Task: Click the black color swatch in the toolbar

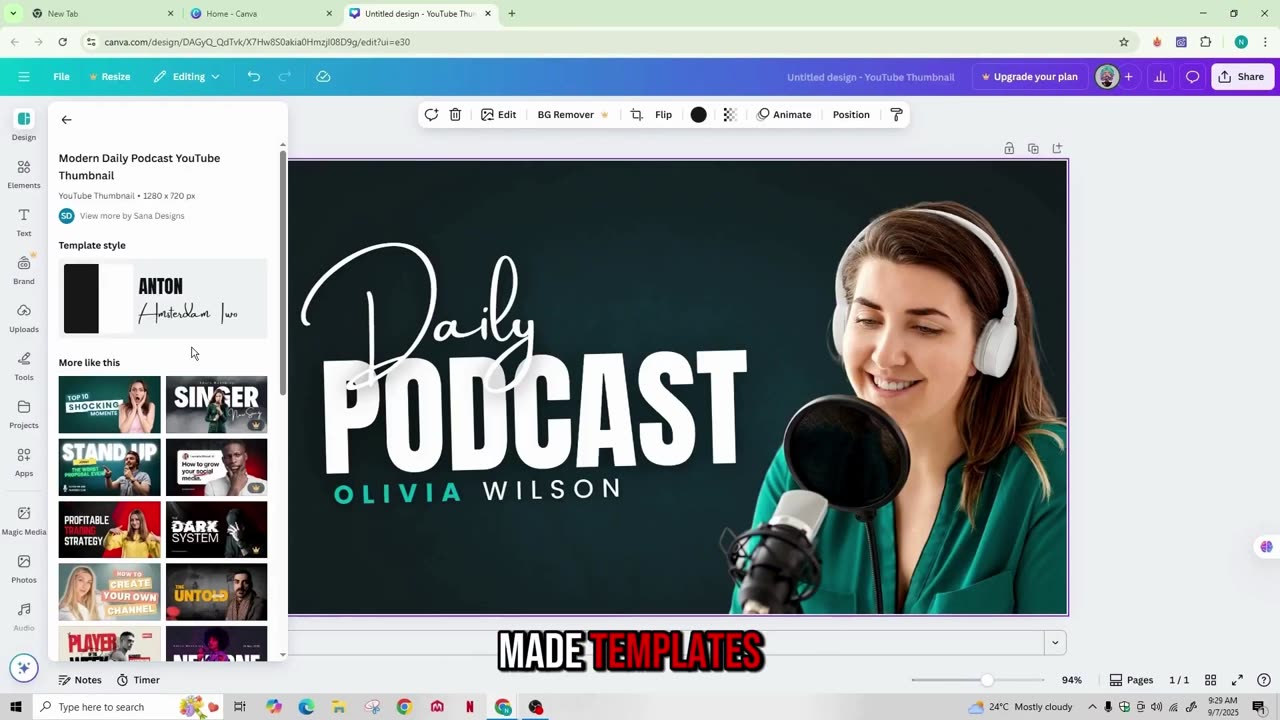Action: click(x=699, y=115)
